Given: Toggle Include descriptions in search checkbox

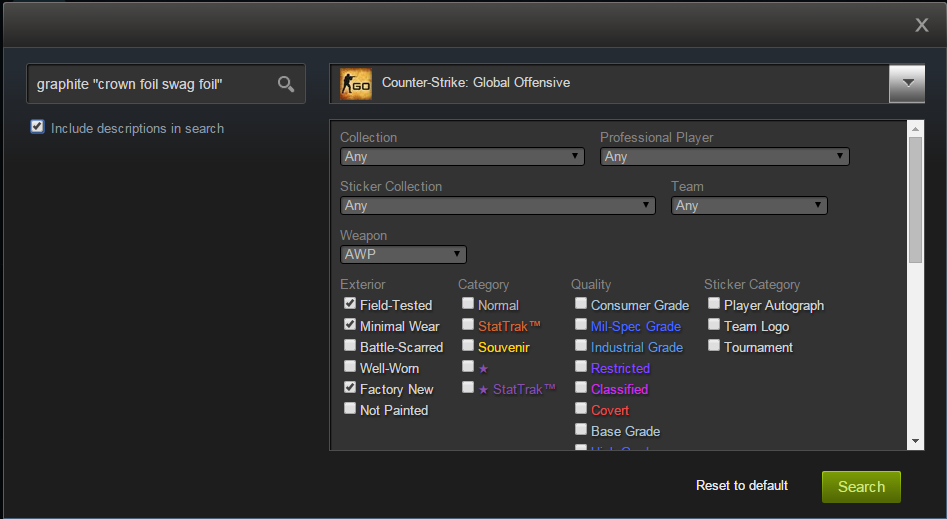Looking at the screenshot, I should tap(38, 127).
